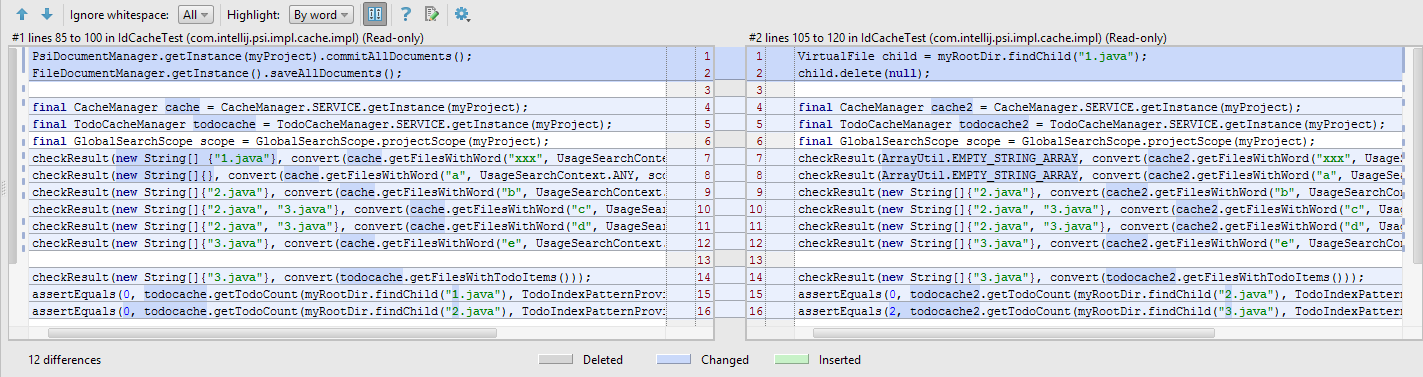Image resolution: width=1423 pixels, height=377 pixels.
Task: Click left 'todocache.getFilesWithTodoItems()' line
Action: (311, 277)
